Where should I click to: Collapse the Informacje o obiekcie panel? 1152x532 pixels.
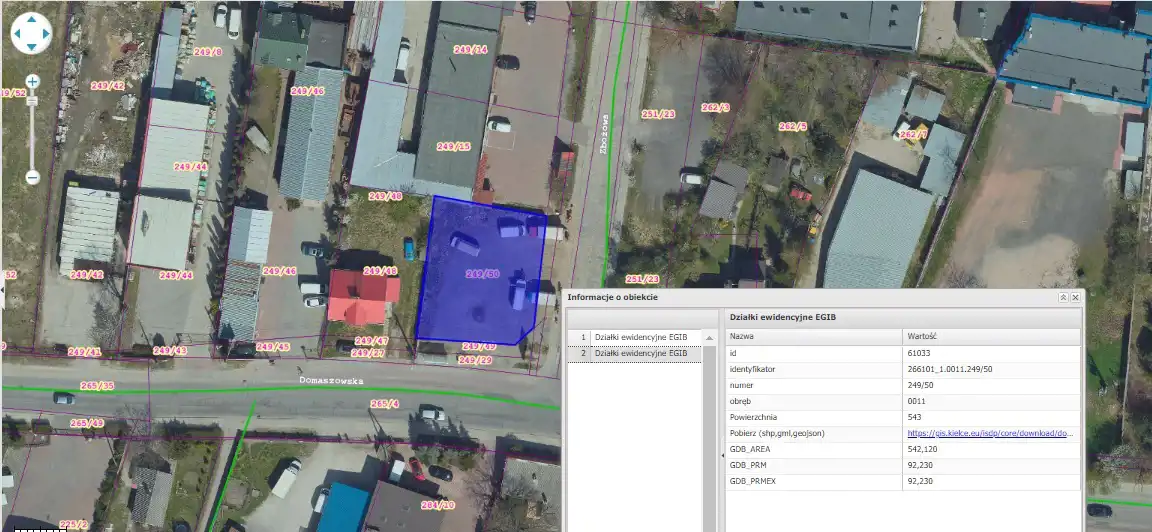(1063, 298)
